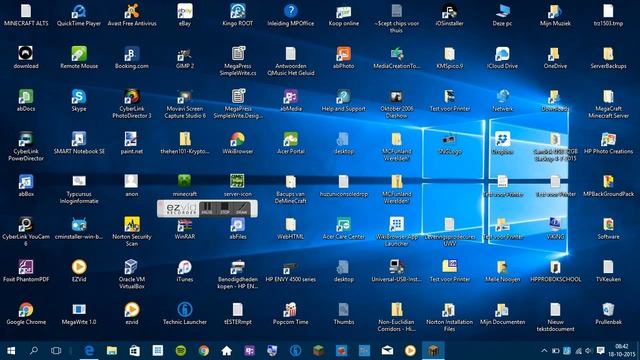Open the Mail envelope taskbar icon
The width and height of the screenshot is (640, 360).
(387, 351)
